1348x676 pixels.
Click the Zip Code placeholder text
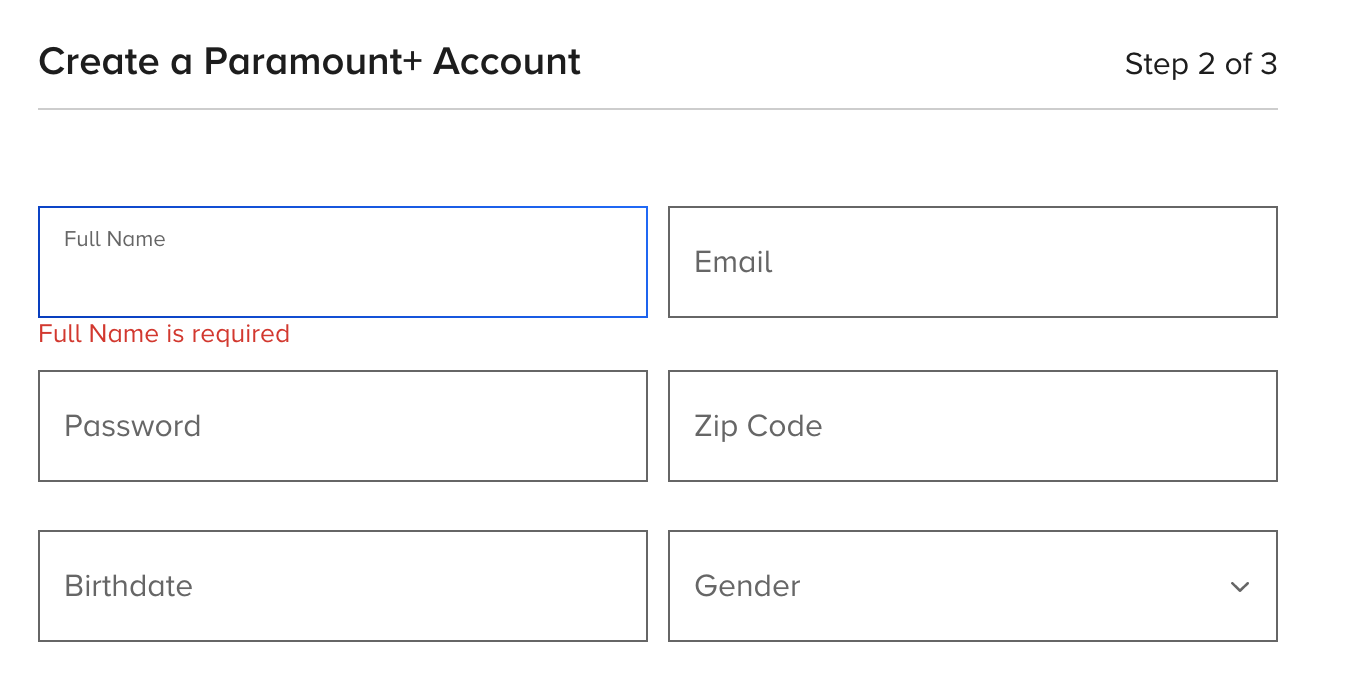pos(758,426)
